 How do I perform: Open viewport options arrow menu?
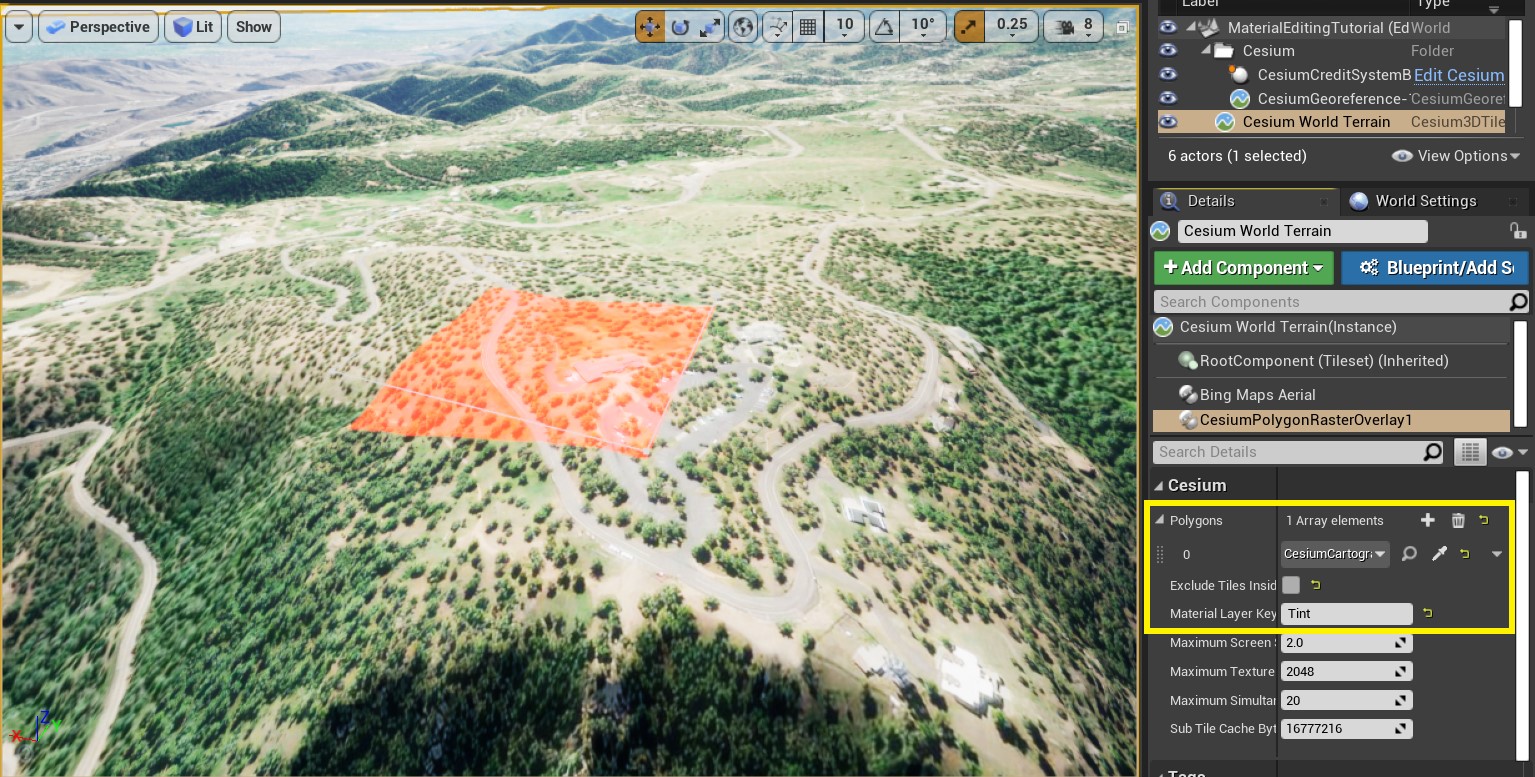point(19,27)
